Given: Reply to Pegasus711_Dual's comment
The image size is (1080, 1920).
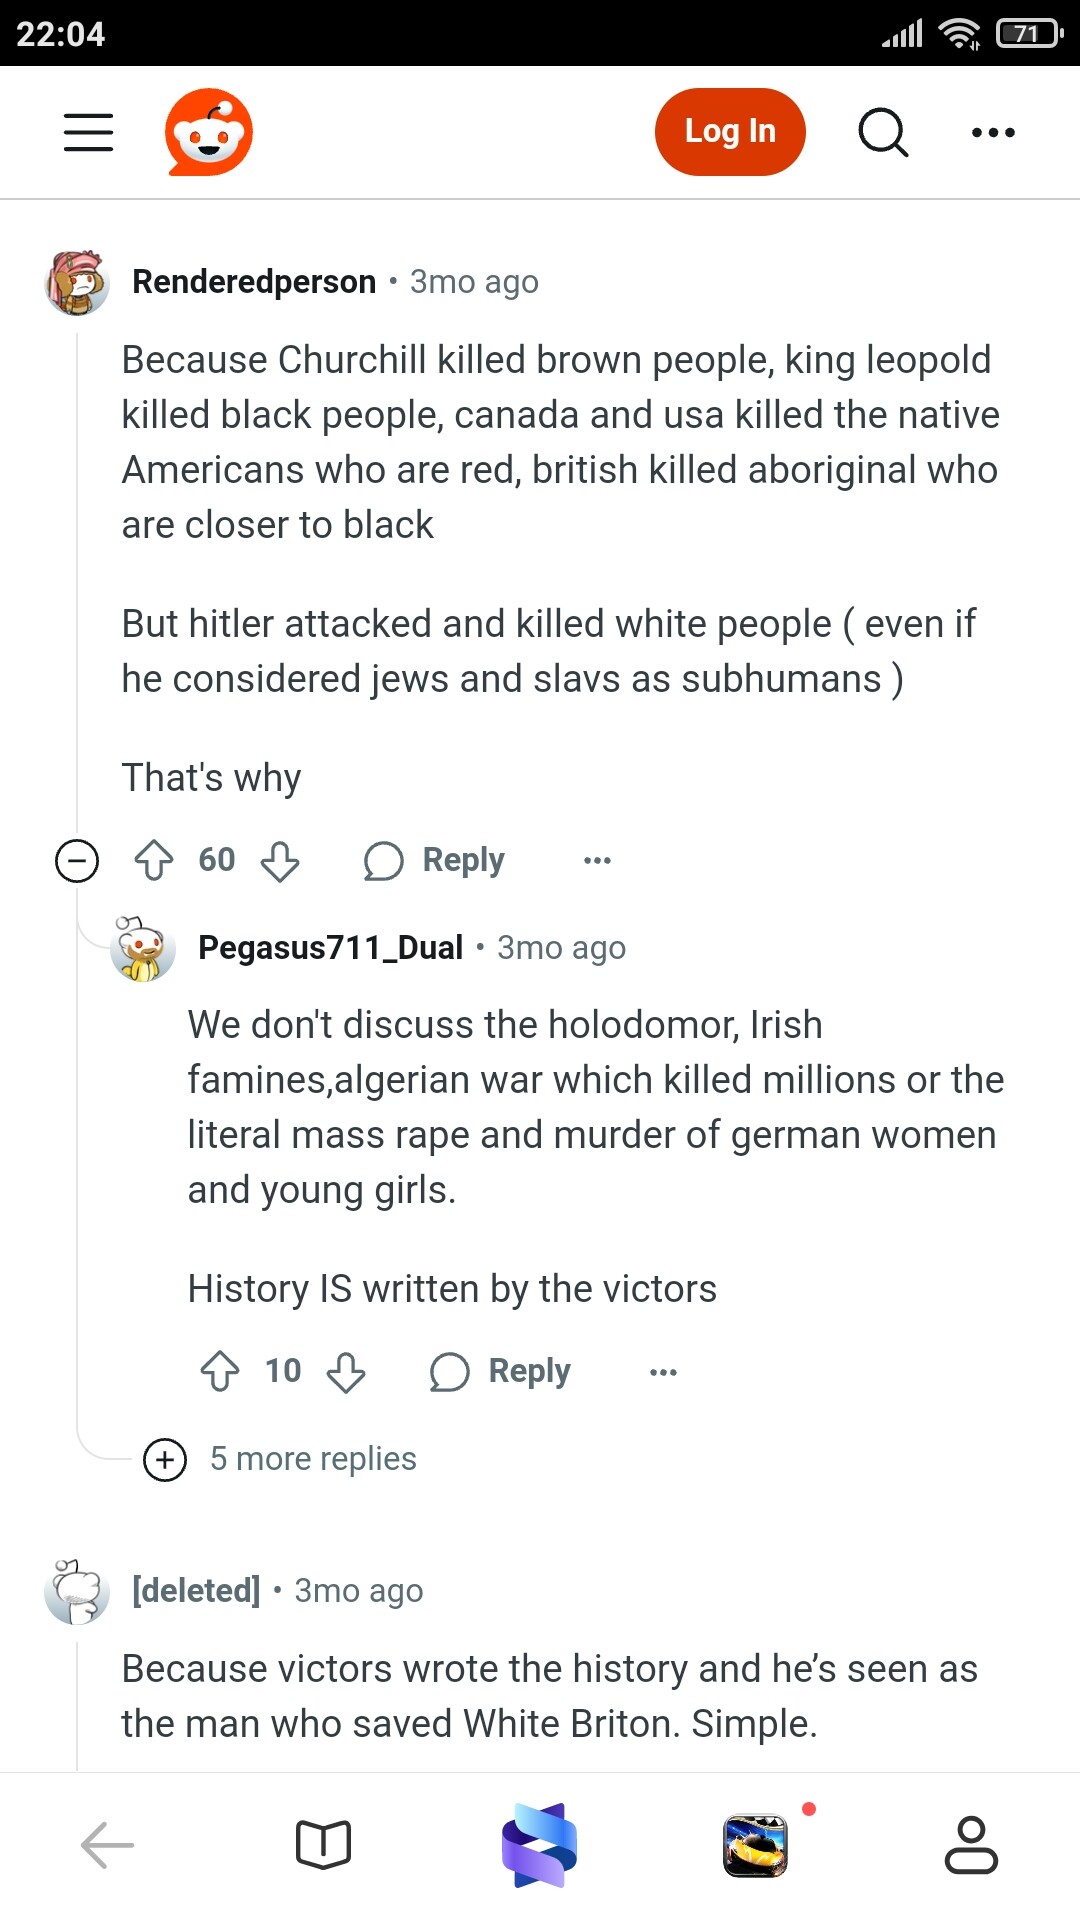Looking at the screenshot, I should coord(501,1371).
